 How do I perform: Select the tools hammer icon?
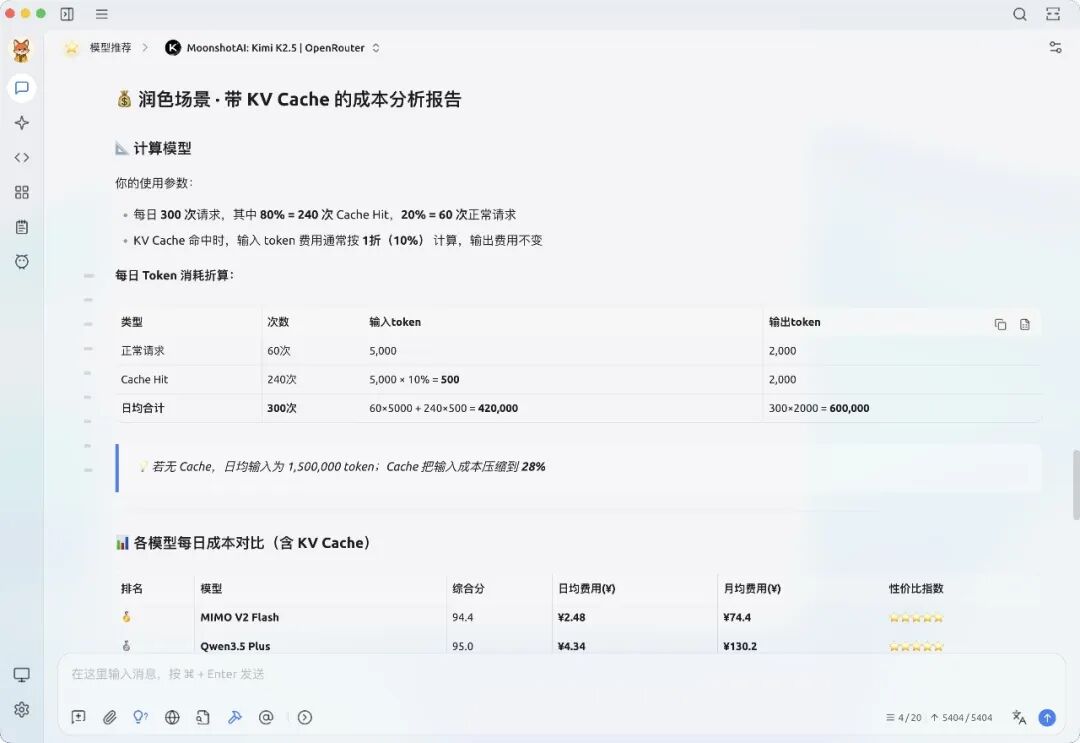tap(235, 717)
